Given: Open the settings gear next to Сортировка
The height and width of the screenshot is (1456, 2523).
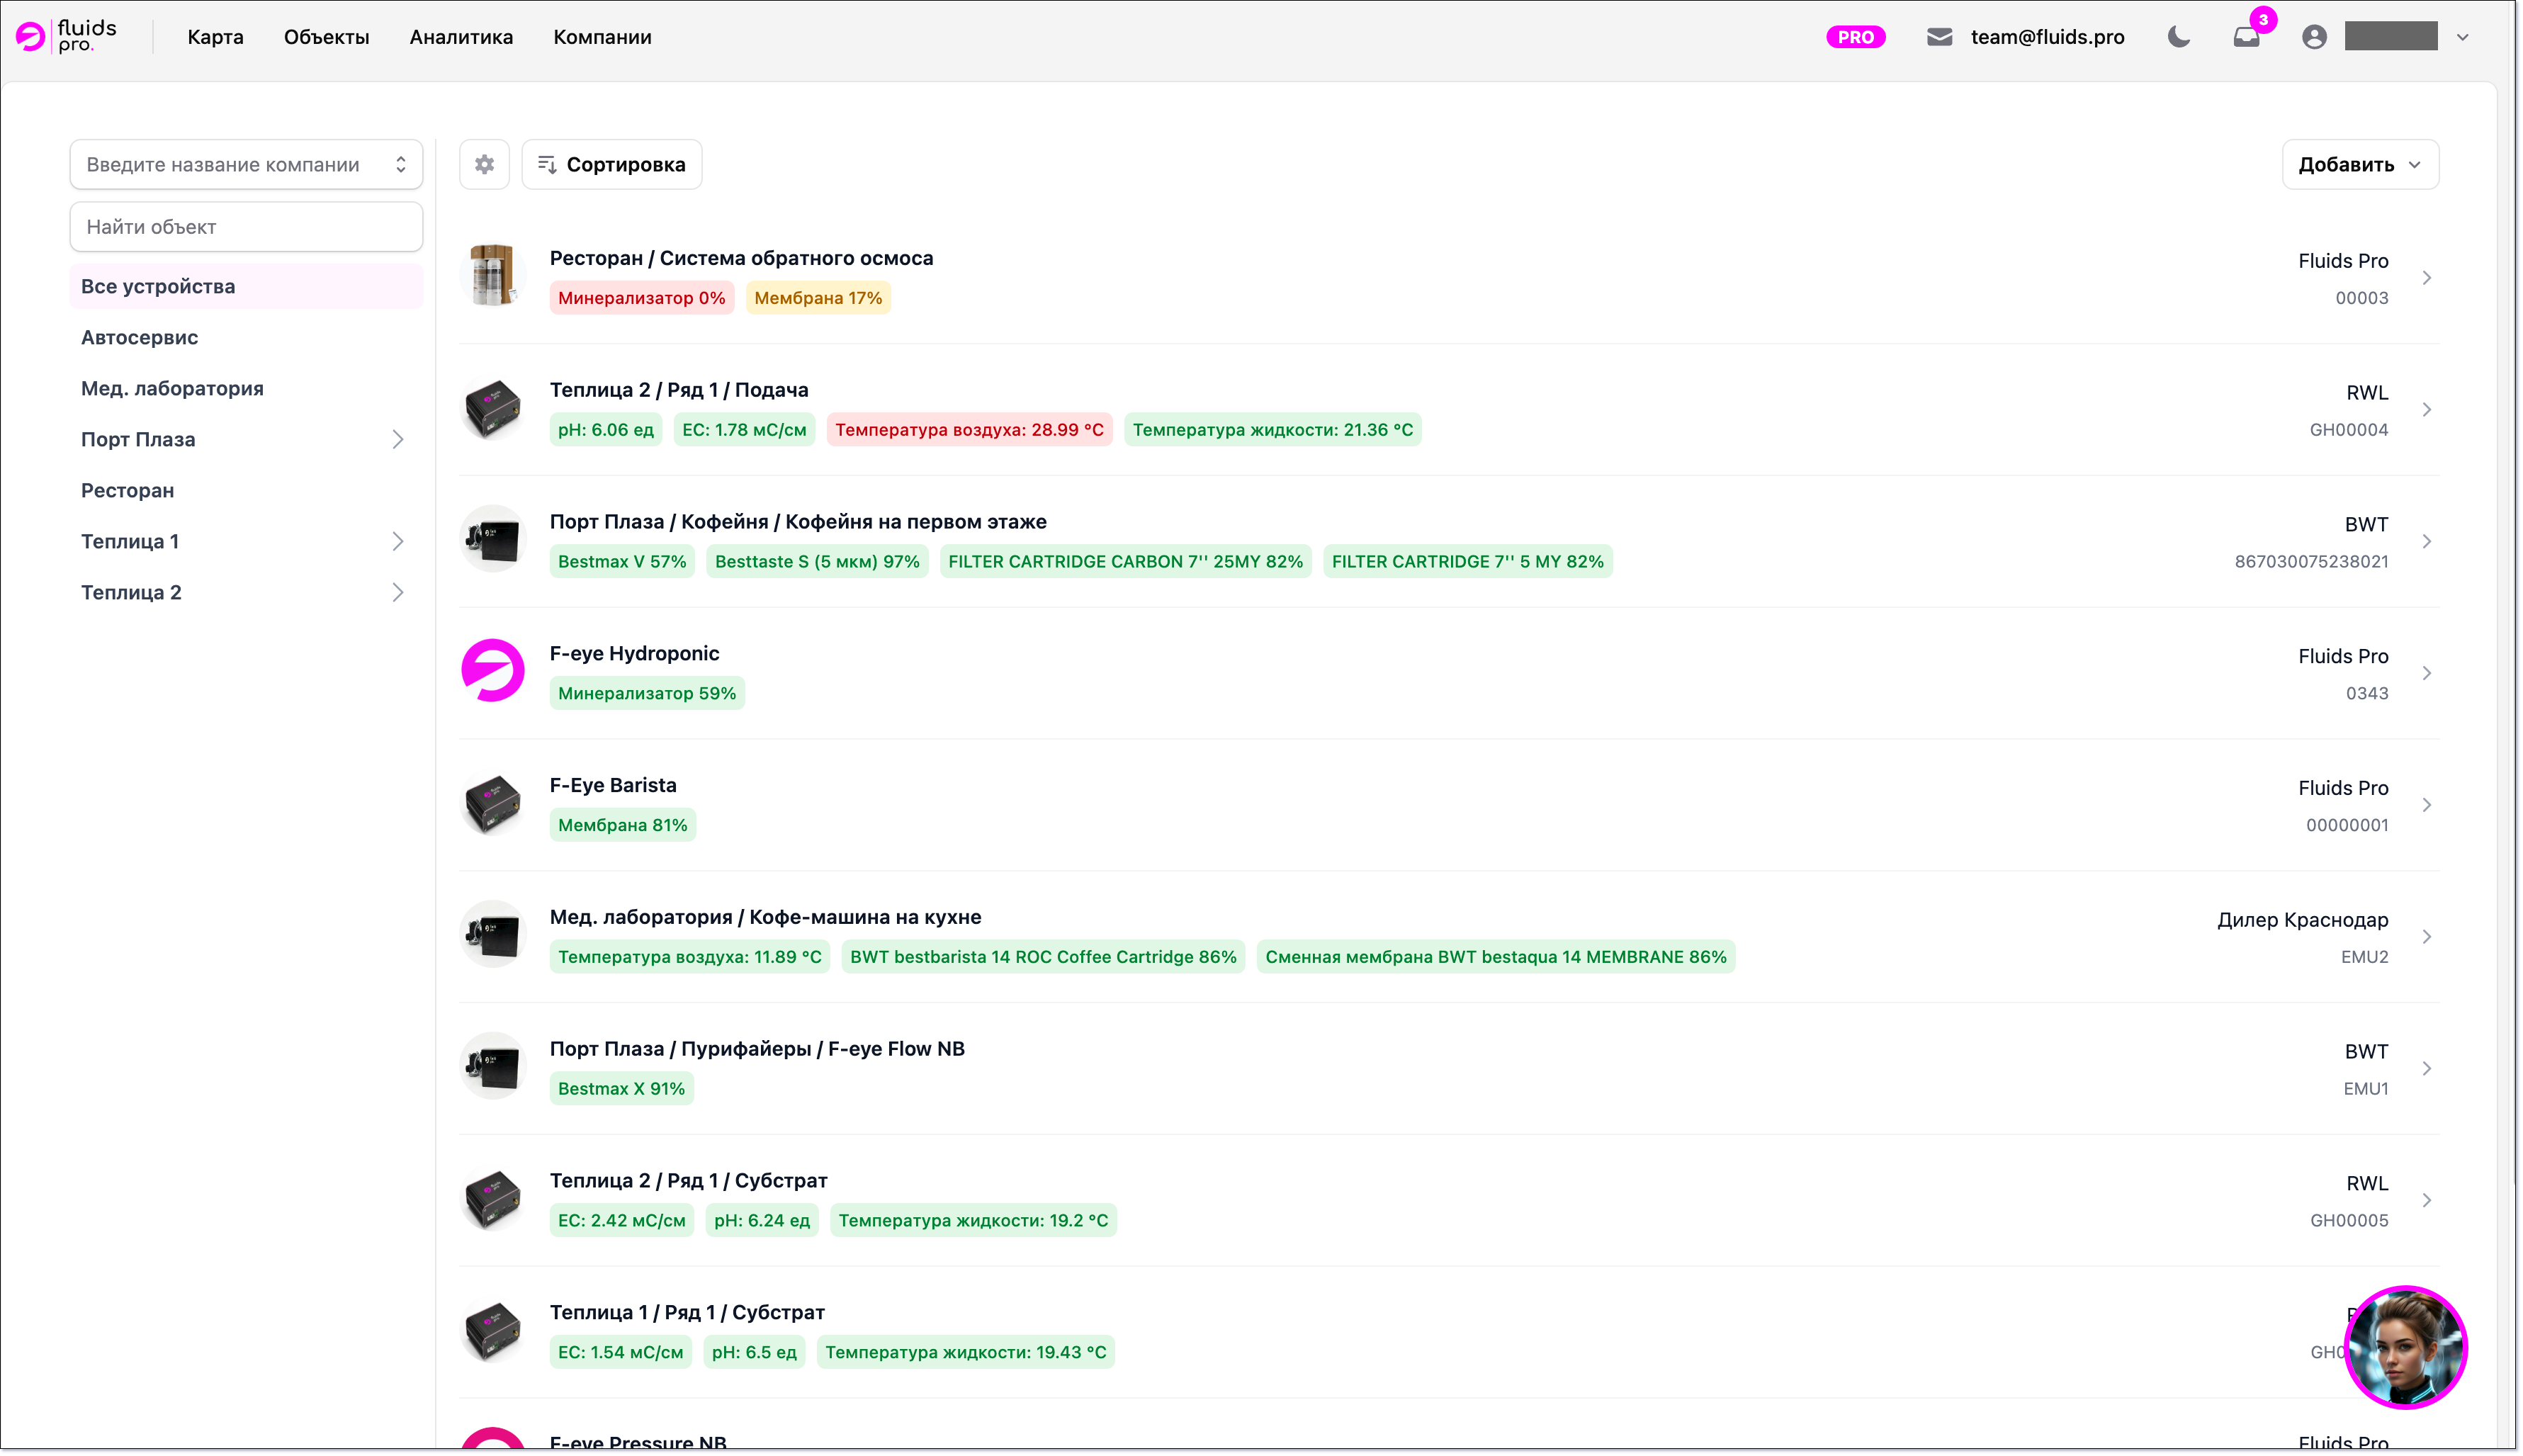Looking at the screenshot, I should 484,164.
